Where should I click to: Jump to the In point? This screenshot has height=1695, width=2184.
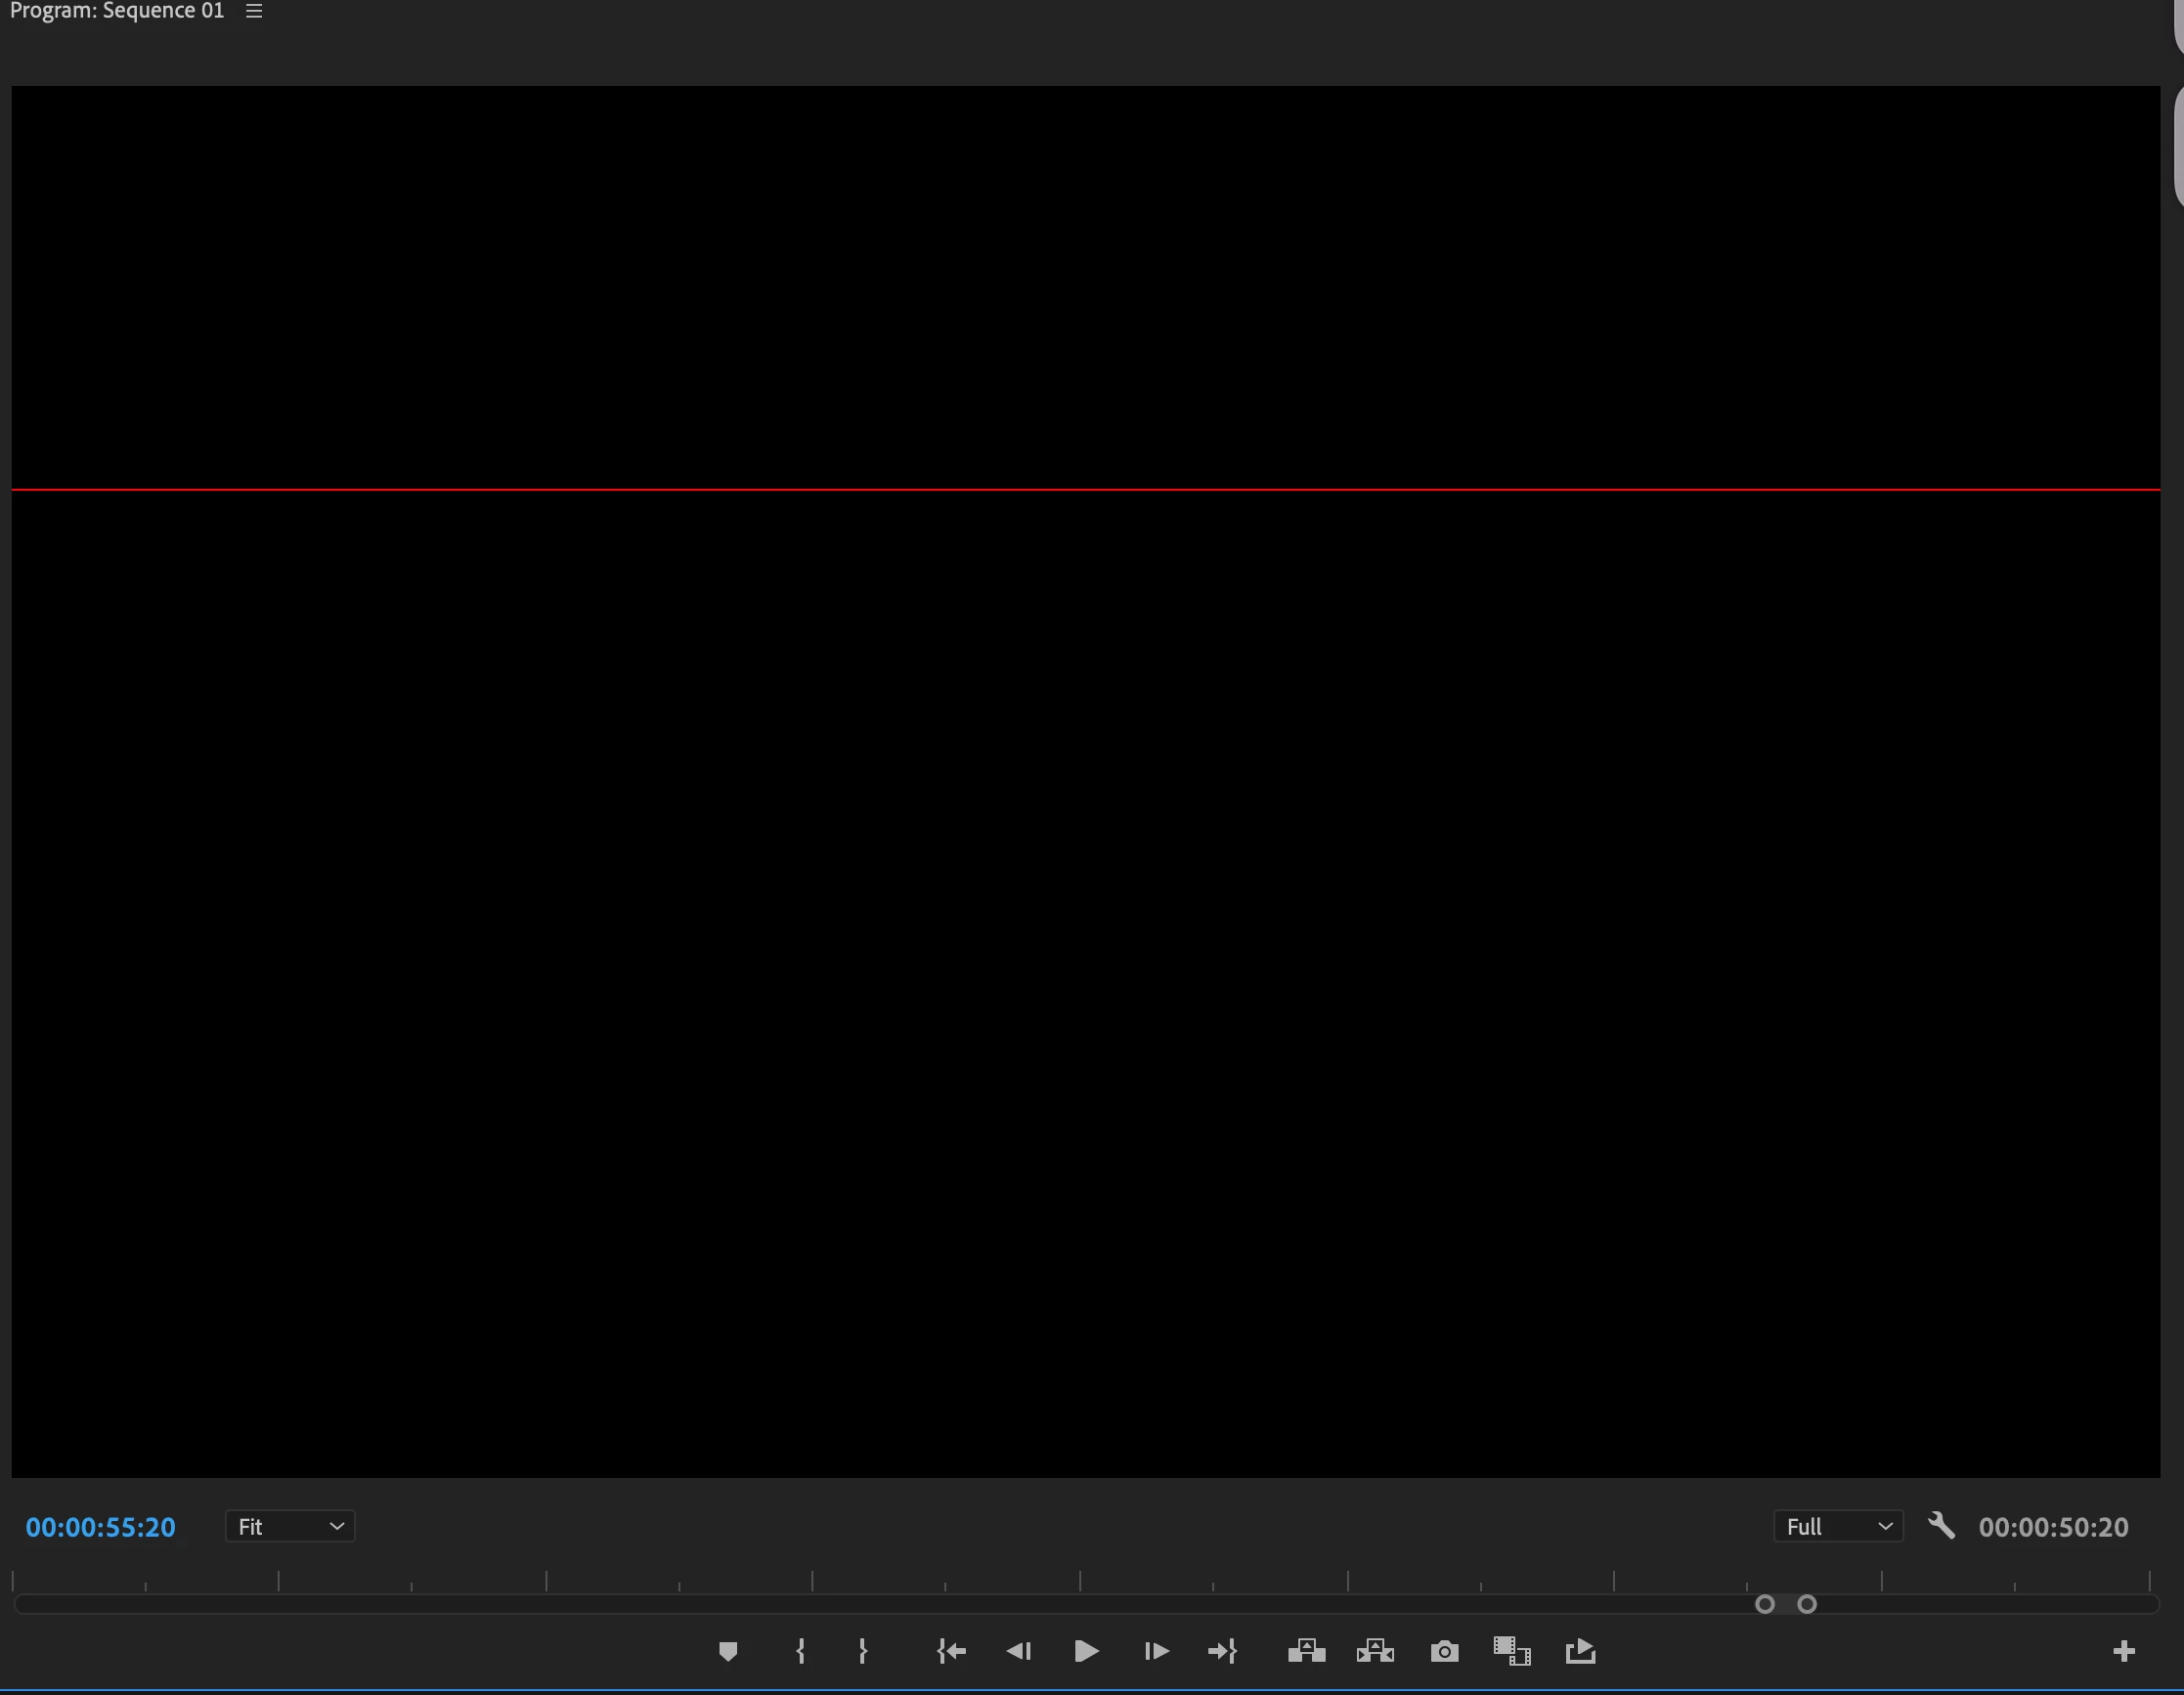point(951,1651)
